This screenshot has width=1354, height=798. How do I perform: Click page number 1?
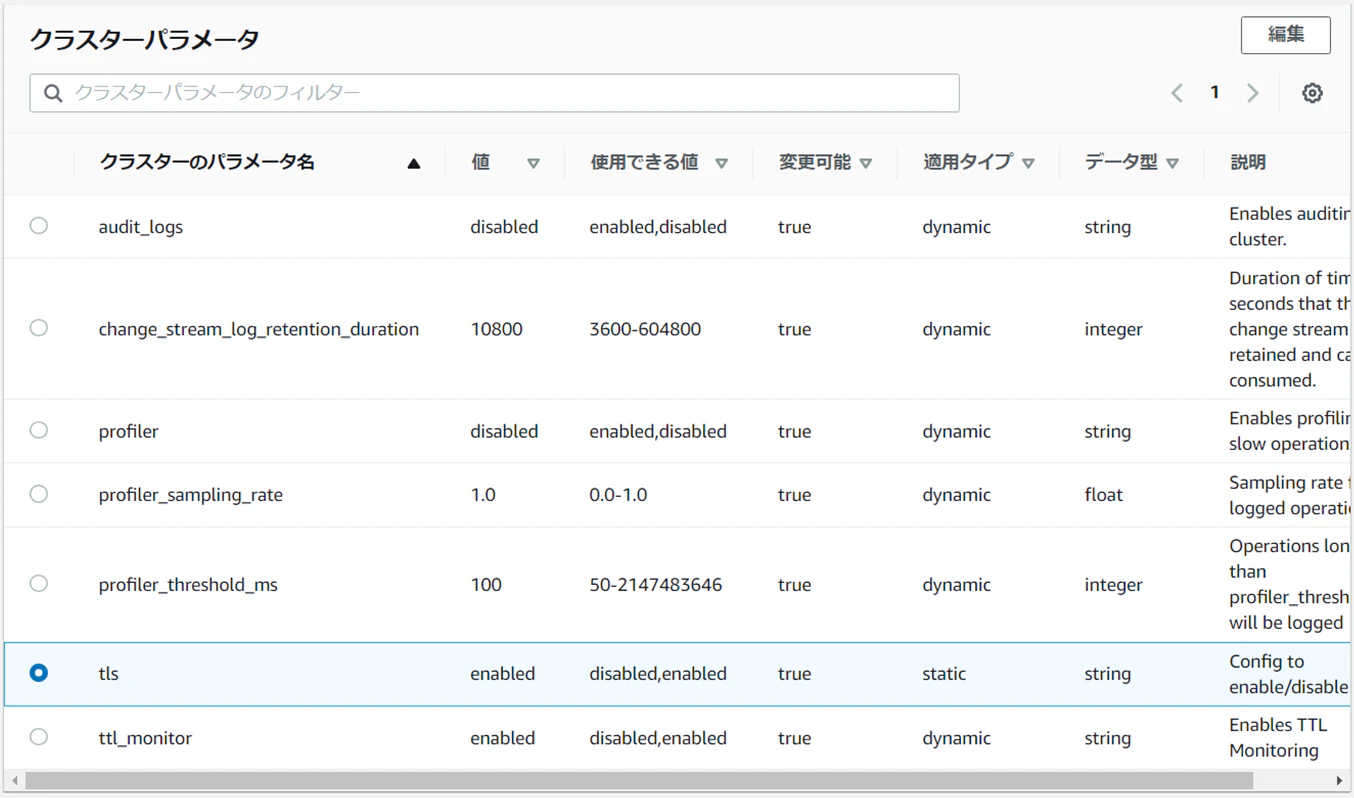(1215, 92)
